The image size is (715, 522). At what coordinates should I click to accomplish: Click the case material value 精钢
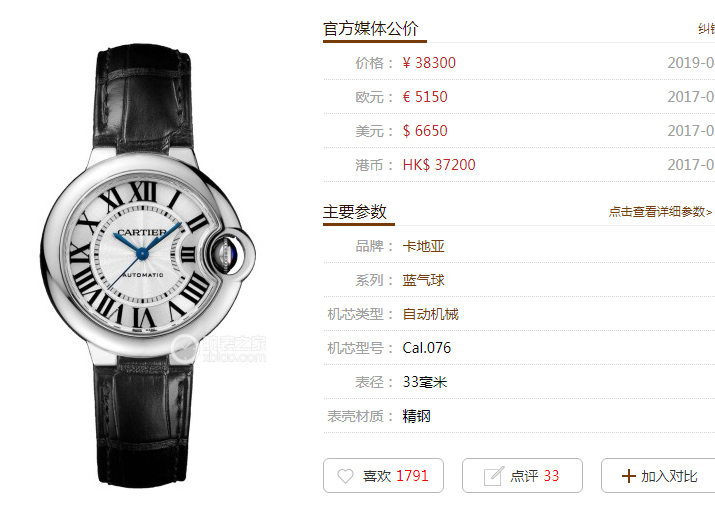click(x=416, y=416)
